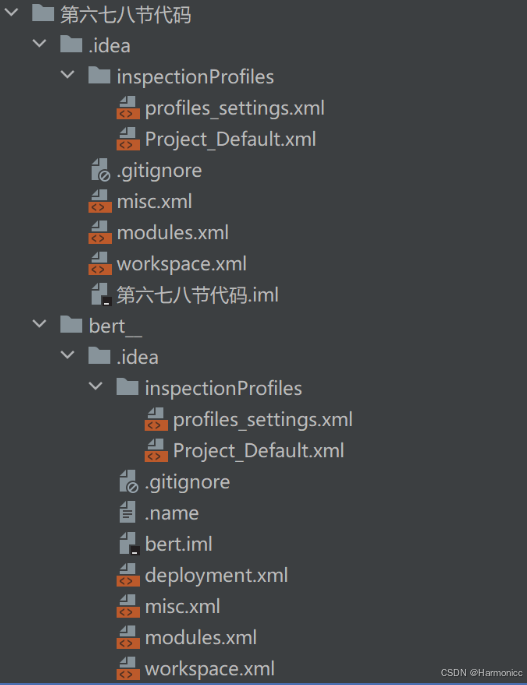The width and height of the screenshot is (527, 685).
Task: Select the bert__ folder name
Action: pos(115,326)
